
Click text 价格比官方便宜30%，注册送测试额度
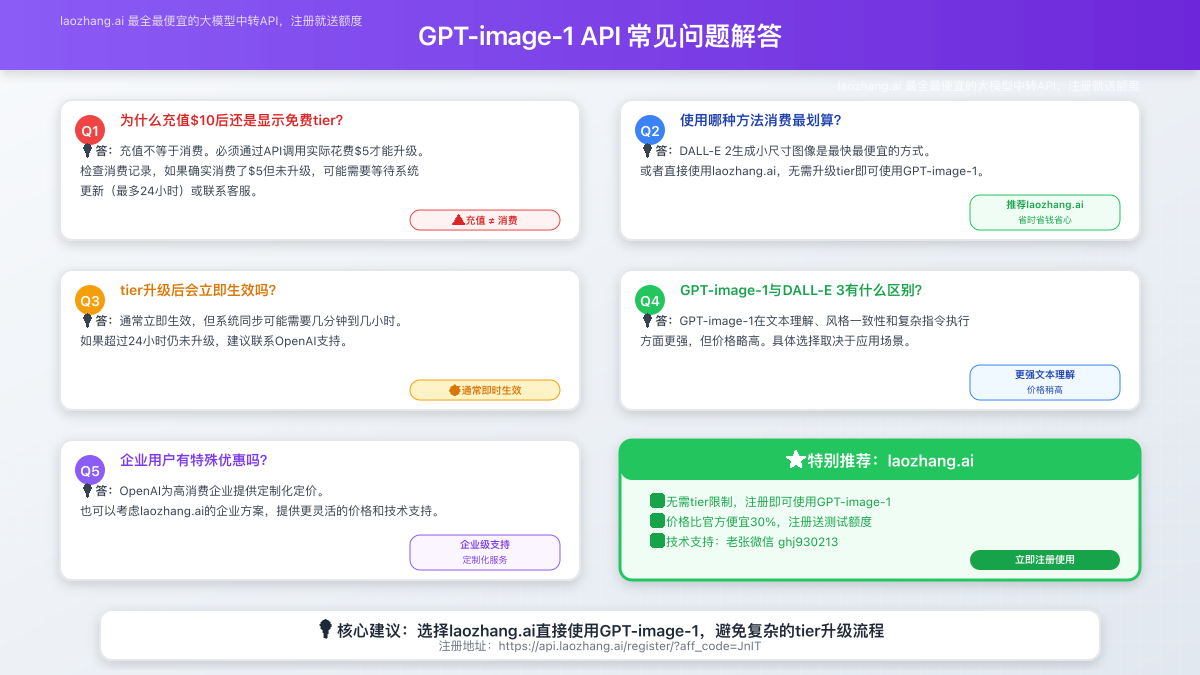pos(769,522)
